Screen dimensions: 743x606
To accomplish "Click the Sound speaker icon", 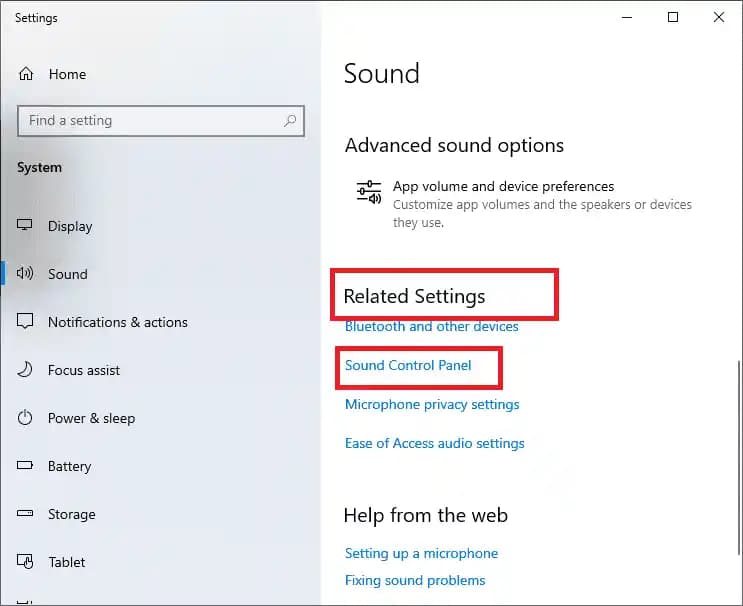I will point(26,274).
